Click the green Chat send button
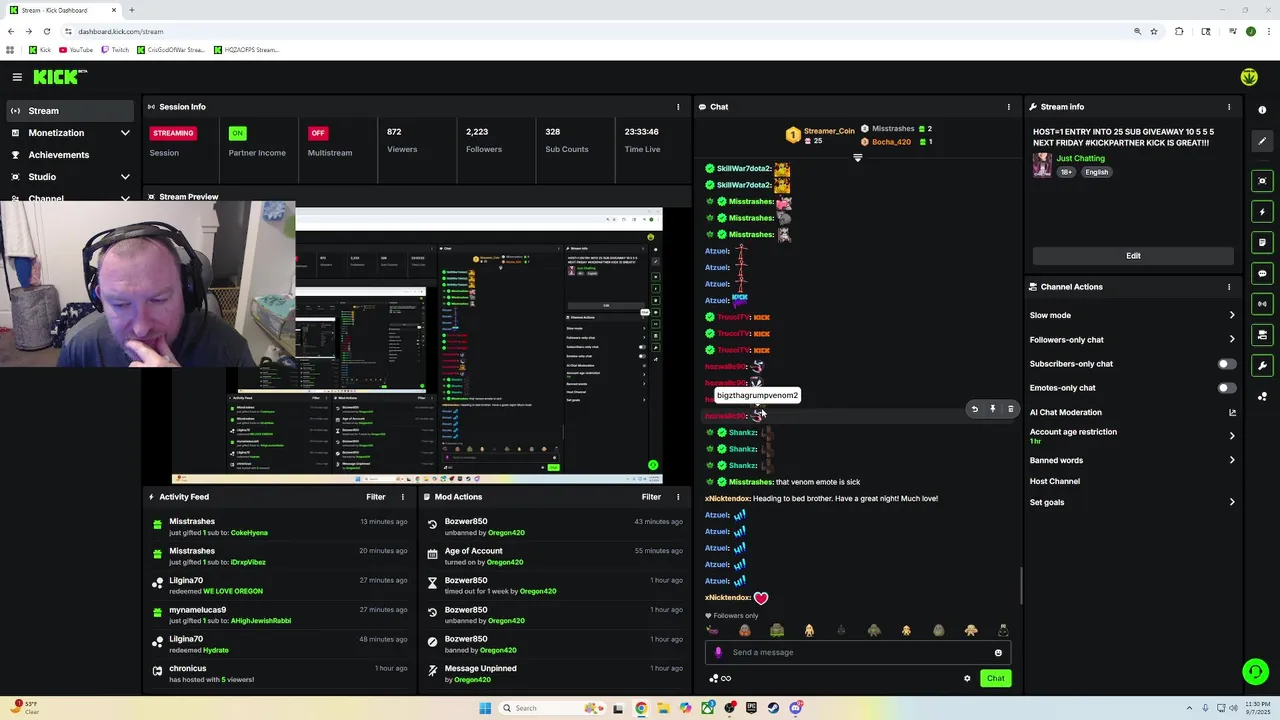The height and width of the screenshot is (720, 1280). pos(995,679)
